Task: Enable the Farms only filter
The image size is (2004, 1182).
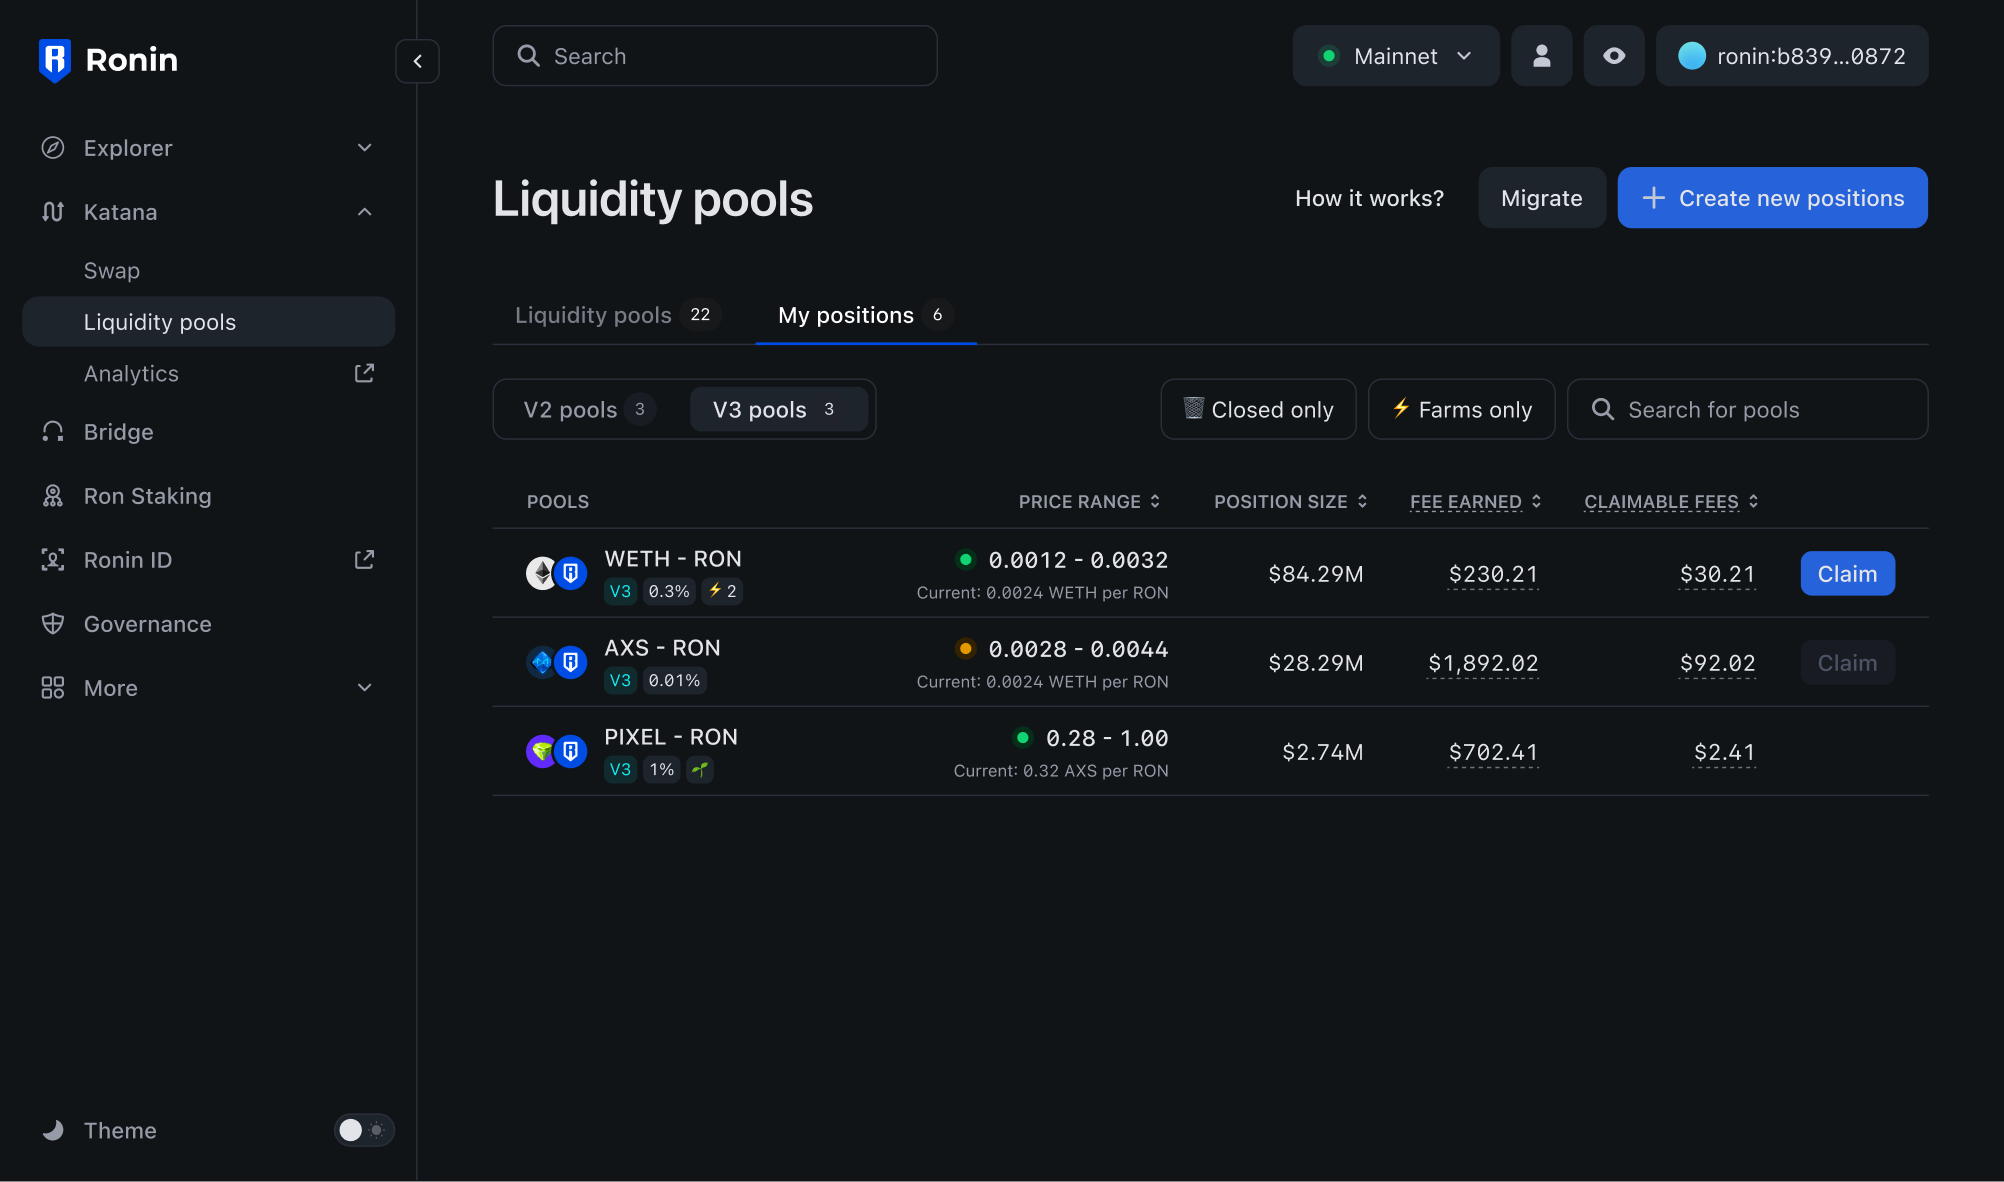Action: click(x=1461, y=409)
